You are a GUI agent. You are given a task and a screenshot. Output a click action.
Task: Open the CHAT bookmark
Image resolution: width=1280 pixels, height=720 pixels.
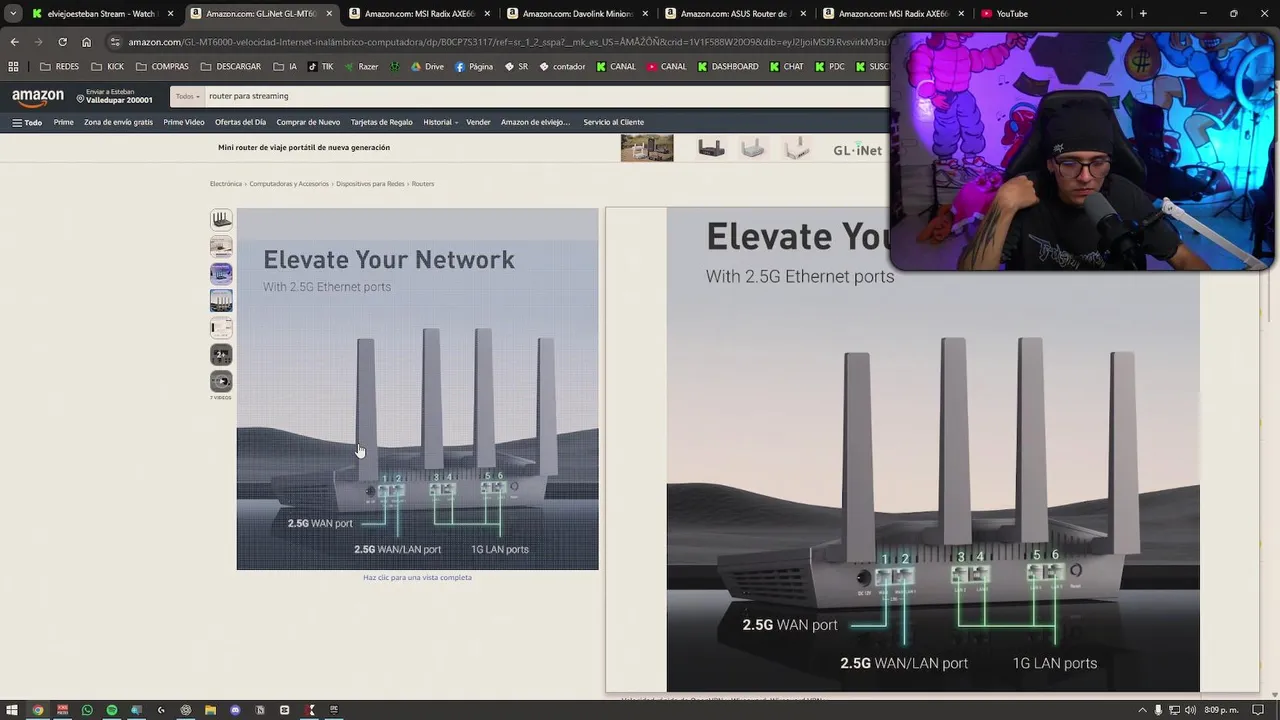coord(787,67)
